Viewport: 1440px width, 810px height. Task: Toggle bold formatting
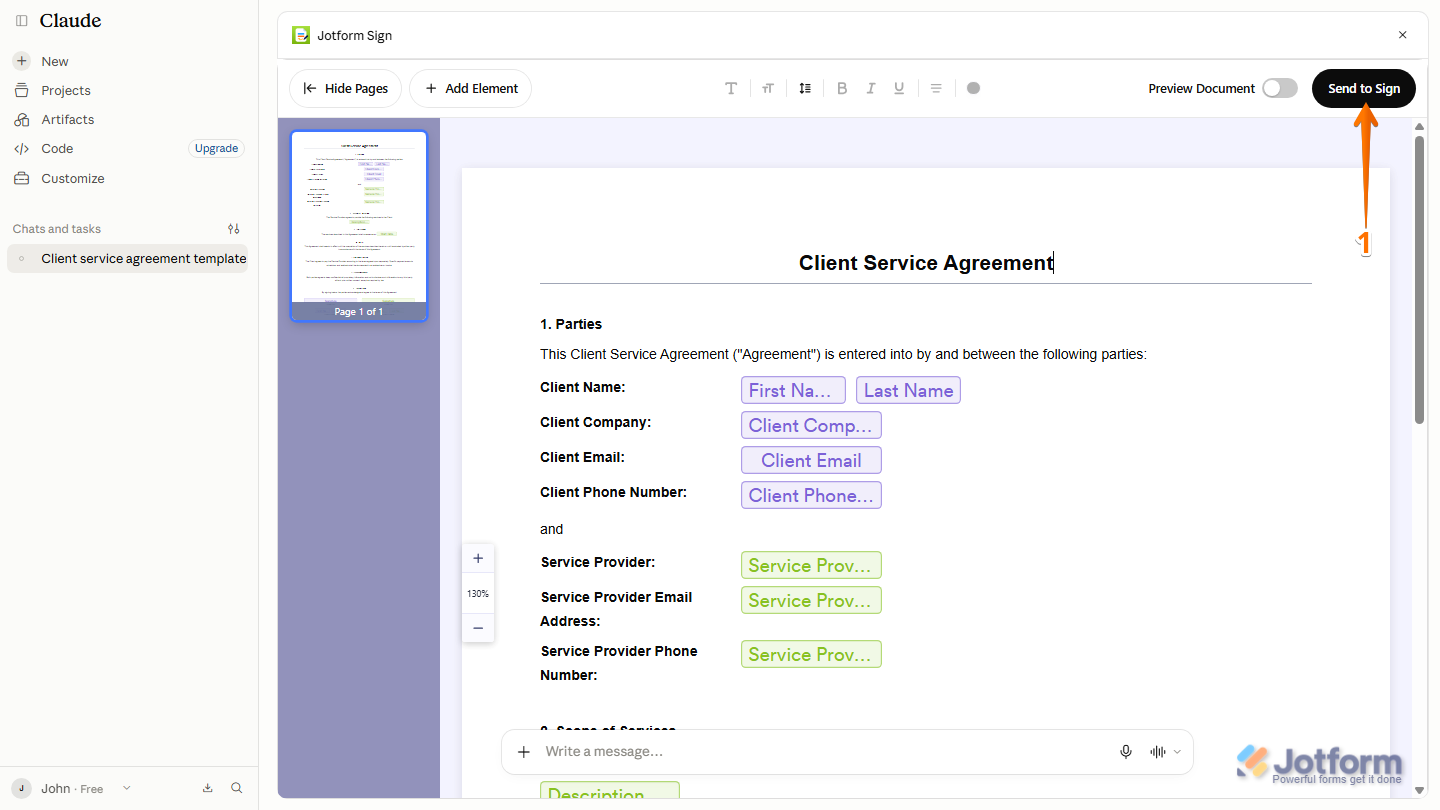tap(842, 88)
